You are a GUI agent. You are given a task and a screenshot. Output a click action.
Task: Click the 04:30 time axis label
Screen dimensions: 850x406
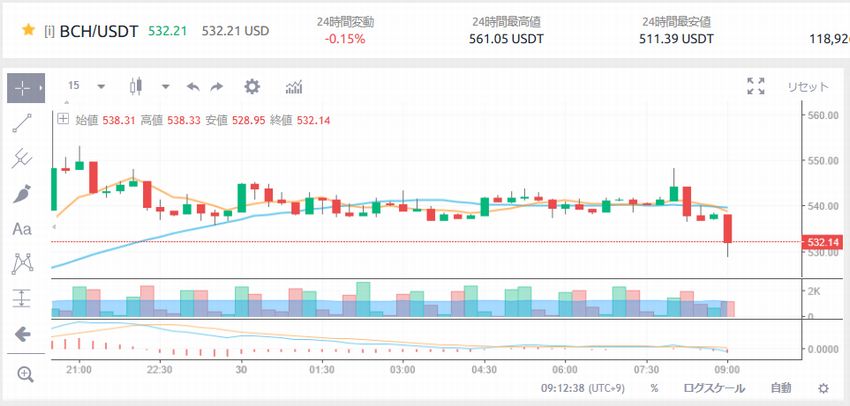click(484, 370)
